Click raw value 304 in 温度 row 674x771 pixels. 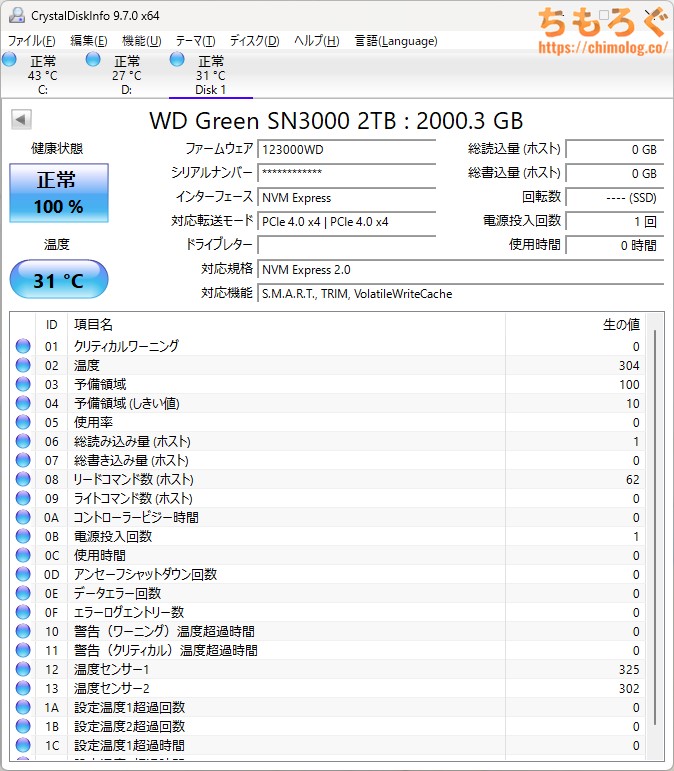tap(629, 365)
